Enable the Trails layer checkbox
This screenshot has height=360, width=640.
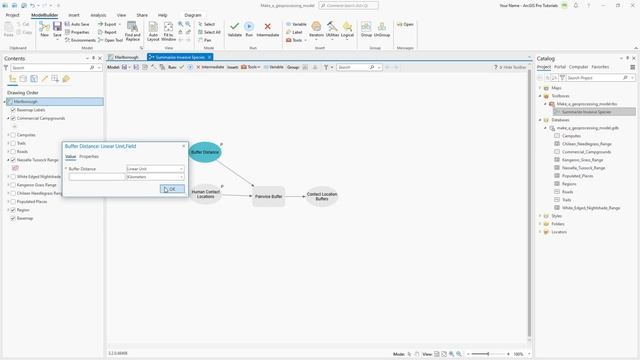pos(13,143)
